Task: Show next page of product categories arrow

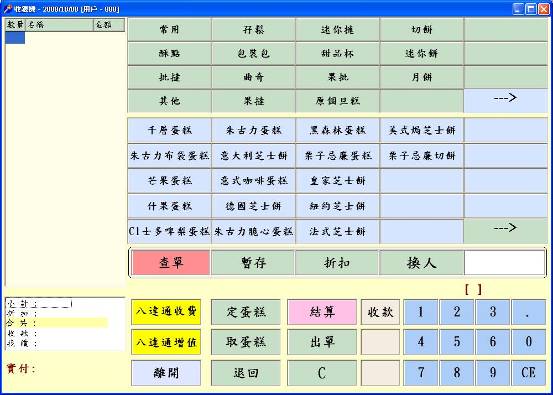Action: (505, 101)
